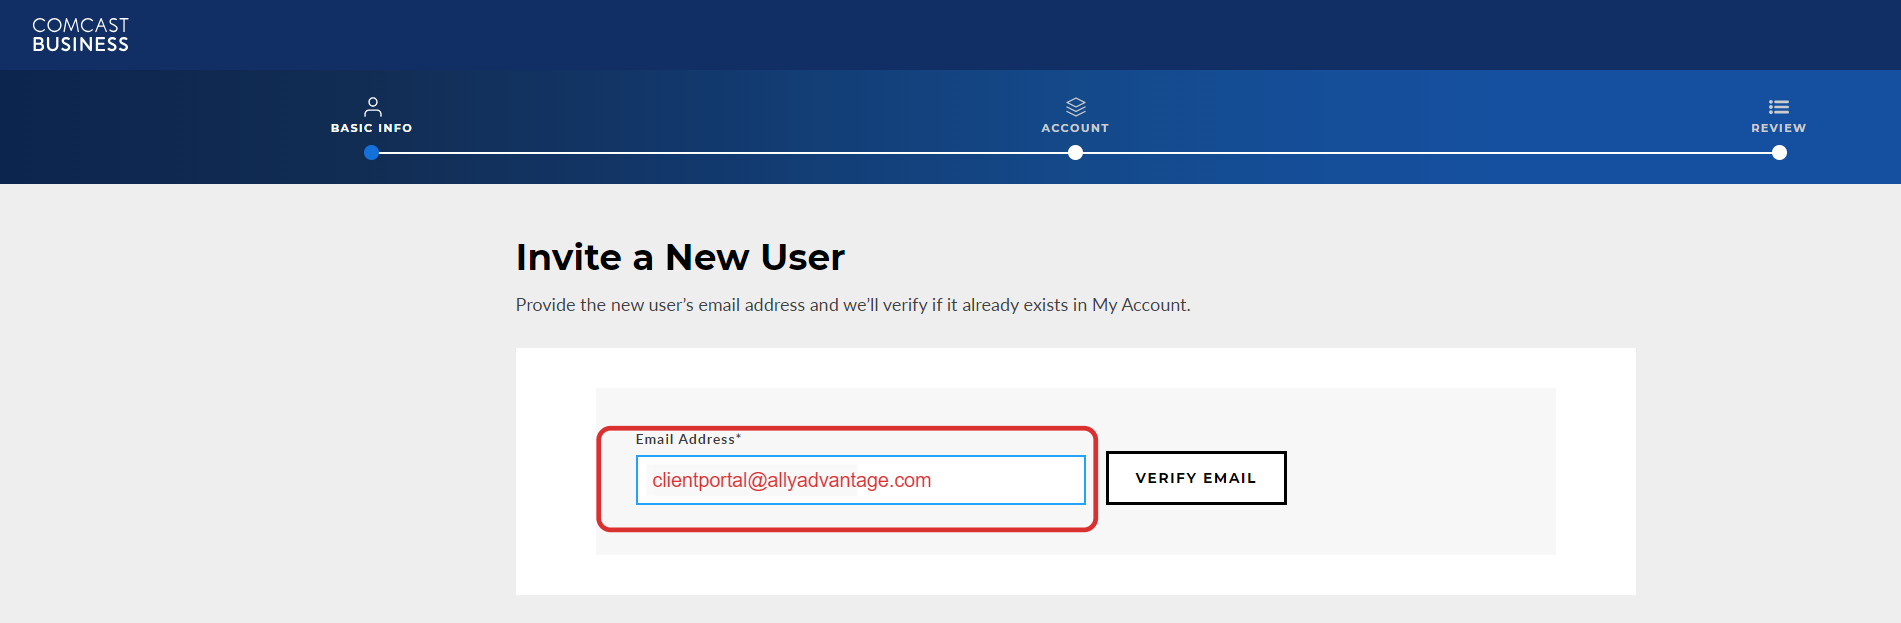This screenshot has width=1901, height=623.
Task: Click the Comcast Business logo
Action: click(x=80, y=35)
